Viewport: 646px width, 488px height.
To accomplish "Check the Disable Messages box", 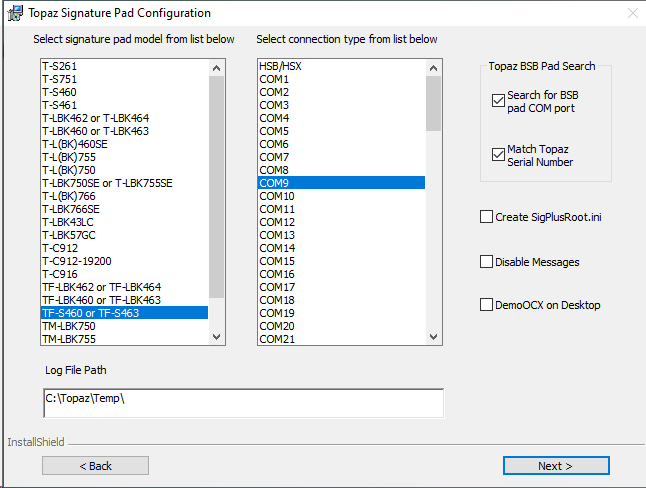I will point(486,262).
